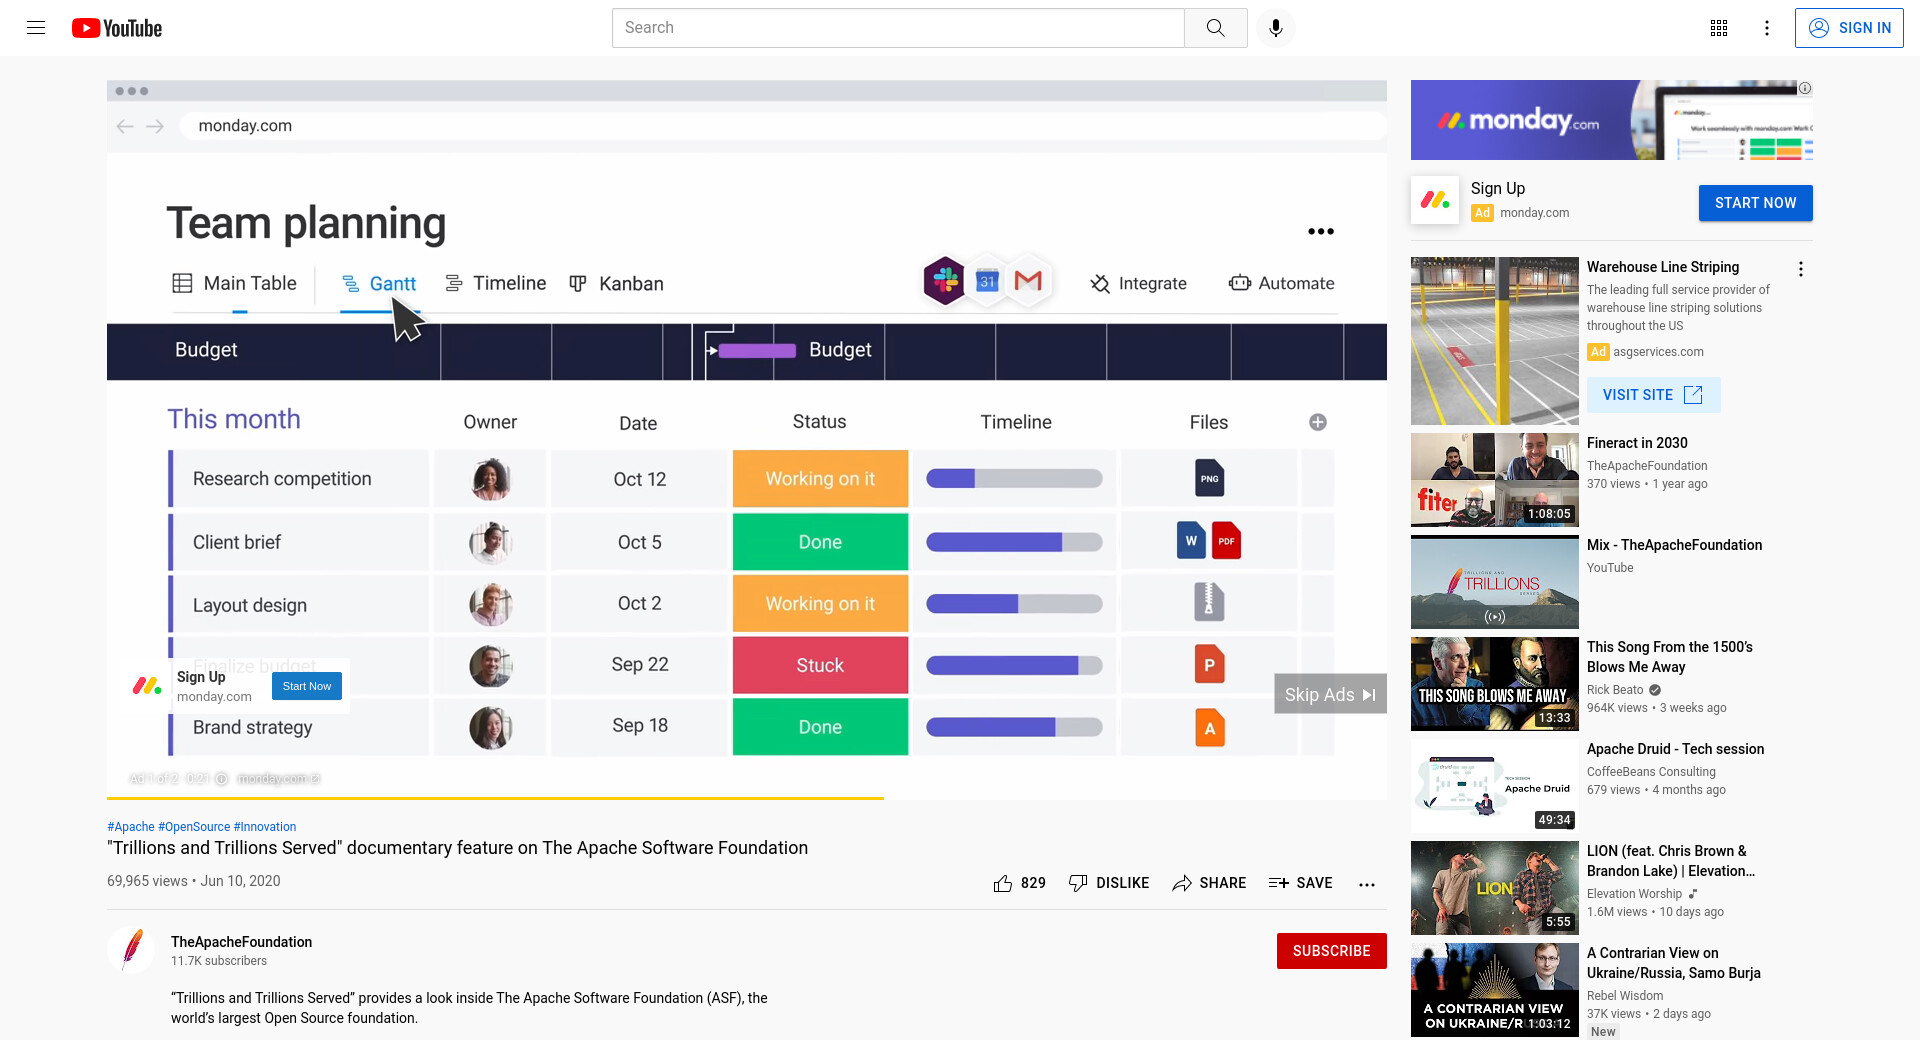The height and width of the screenshot is (1040, 1920).
Task: Click the Kanban tab in the ad video
Action: [x=616, y=284]
